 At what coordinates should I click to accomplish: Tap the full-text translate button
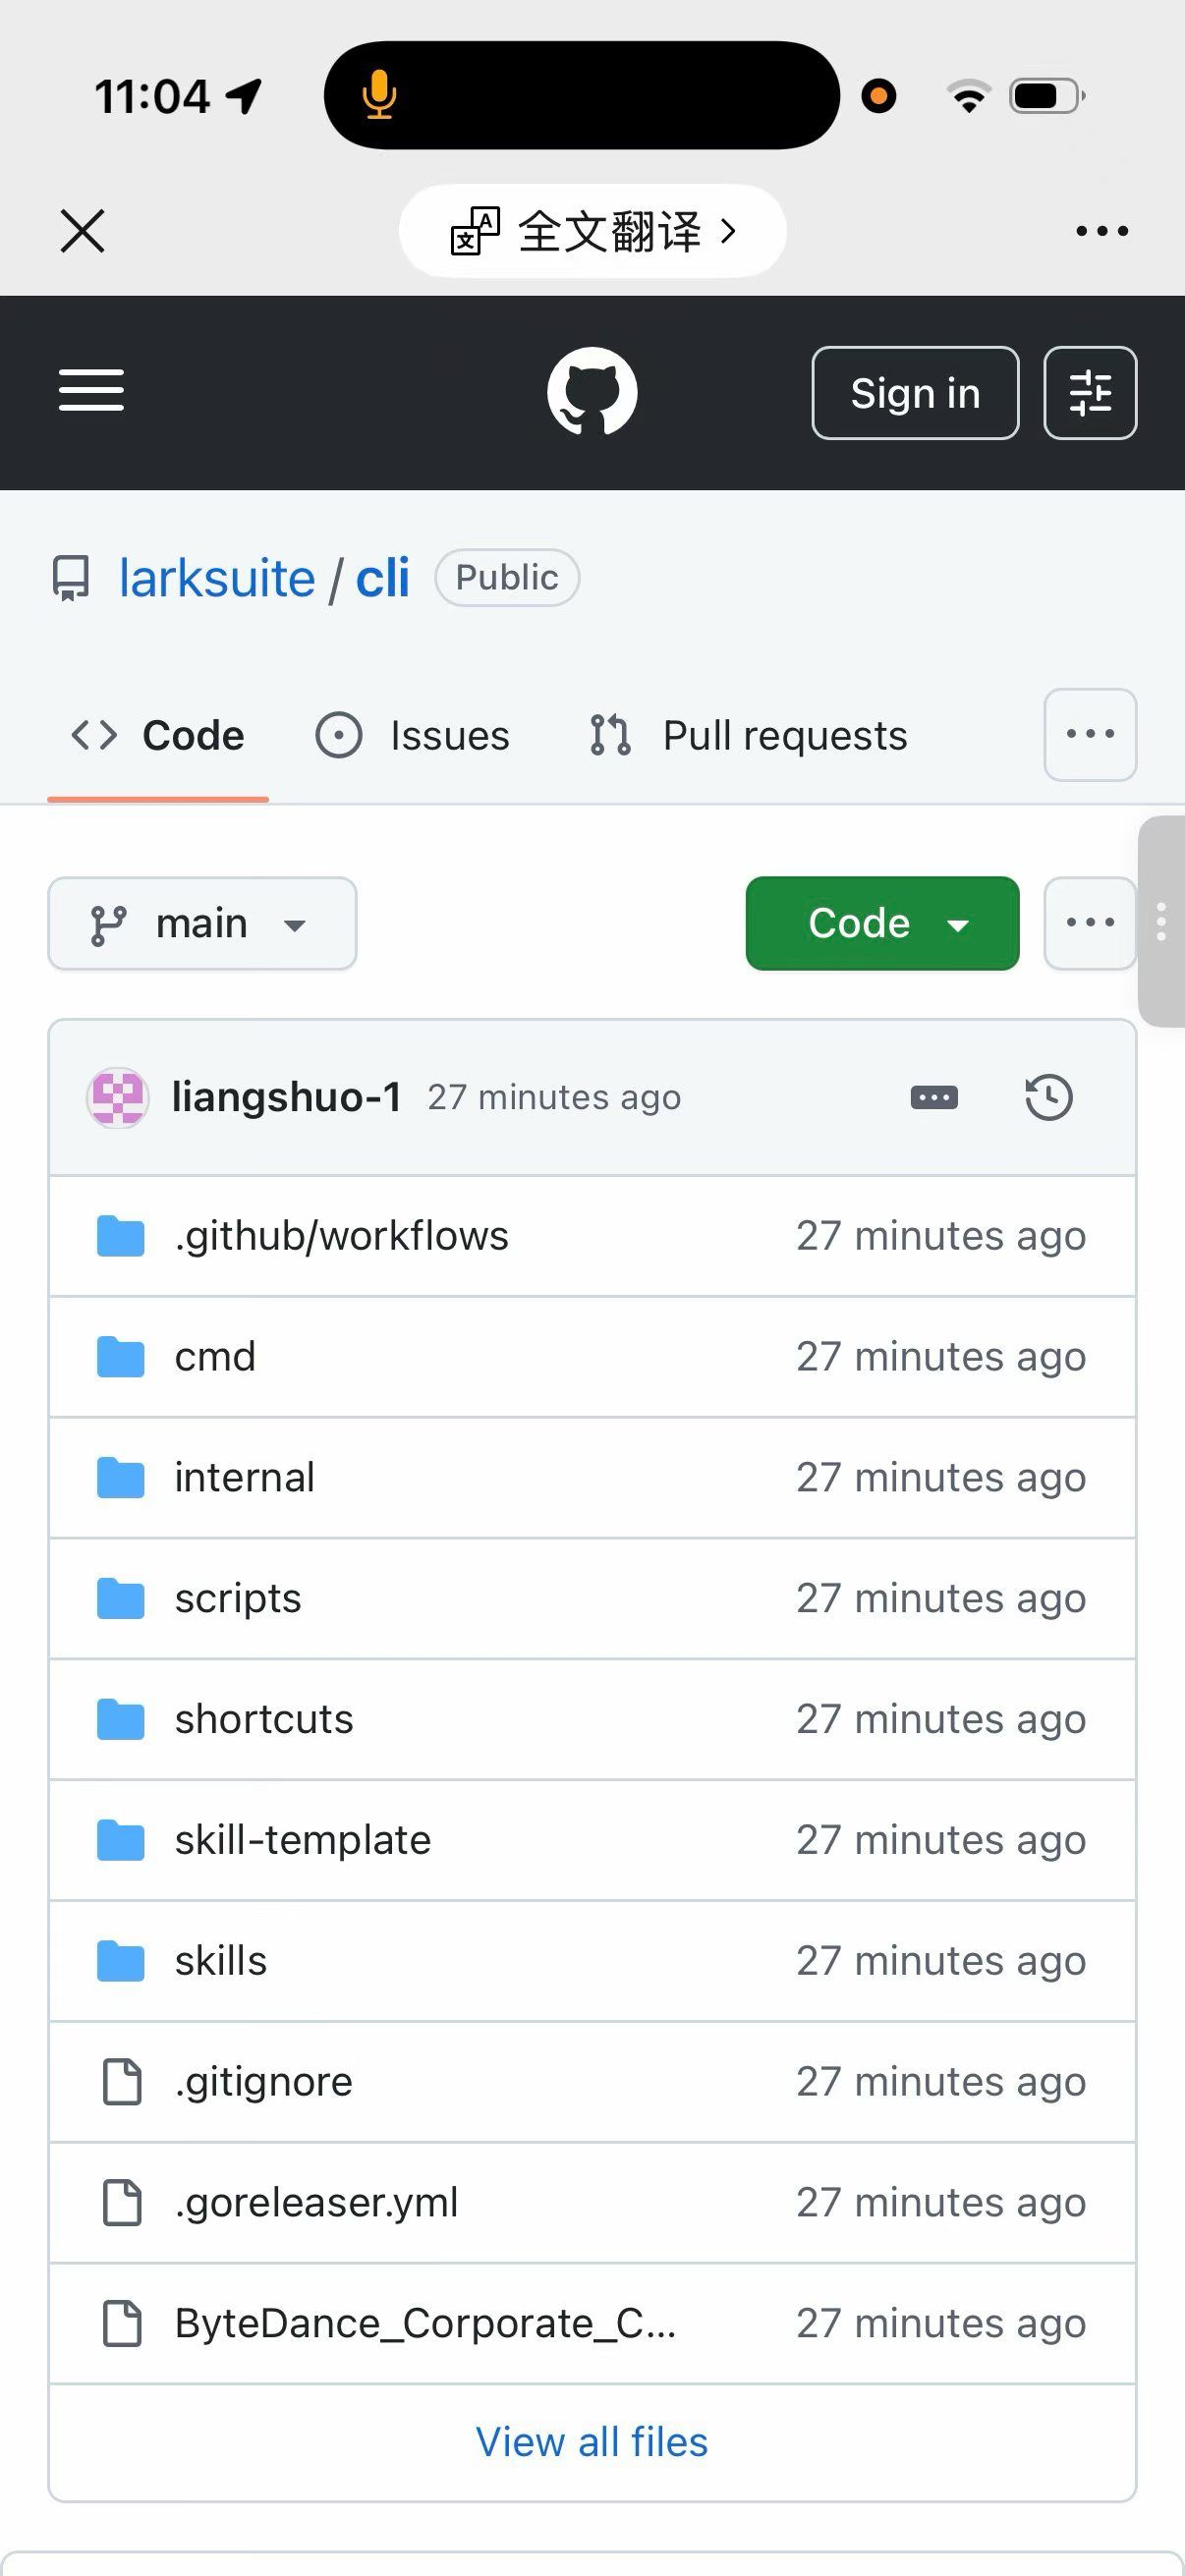pyautogui.click(x=592, y=231)
